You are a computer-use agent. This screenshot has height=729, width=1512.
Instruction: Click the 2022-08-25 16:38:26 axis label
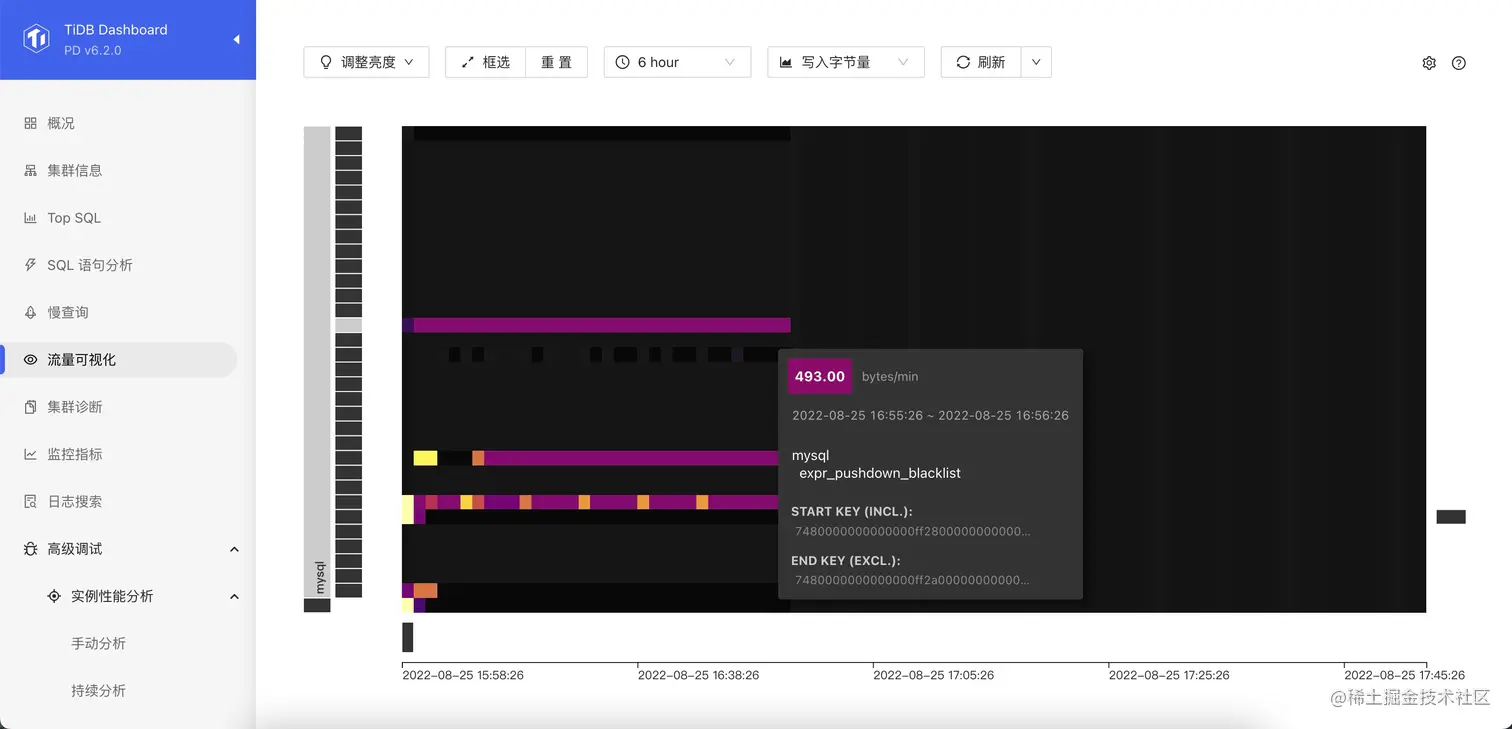(x=698, y=675)
